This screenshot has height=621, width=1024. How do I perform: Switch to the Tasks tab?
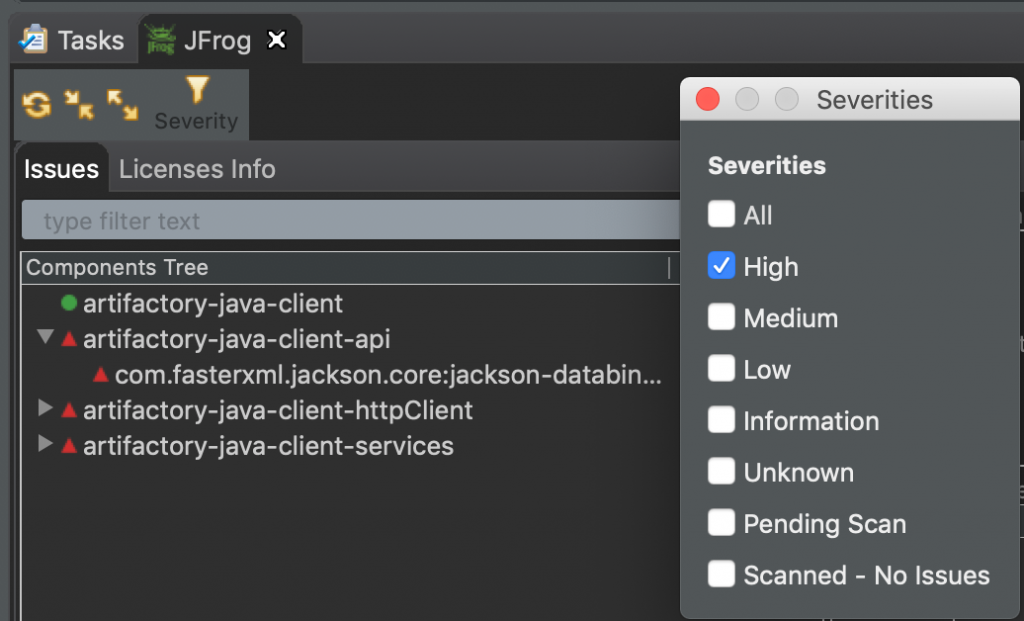point(76,41)
